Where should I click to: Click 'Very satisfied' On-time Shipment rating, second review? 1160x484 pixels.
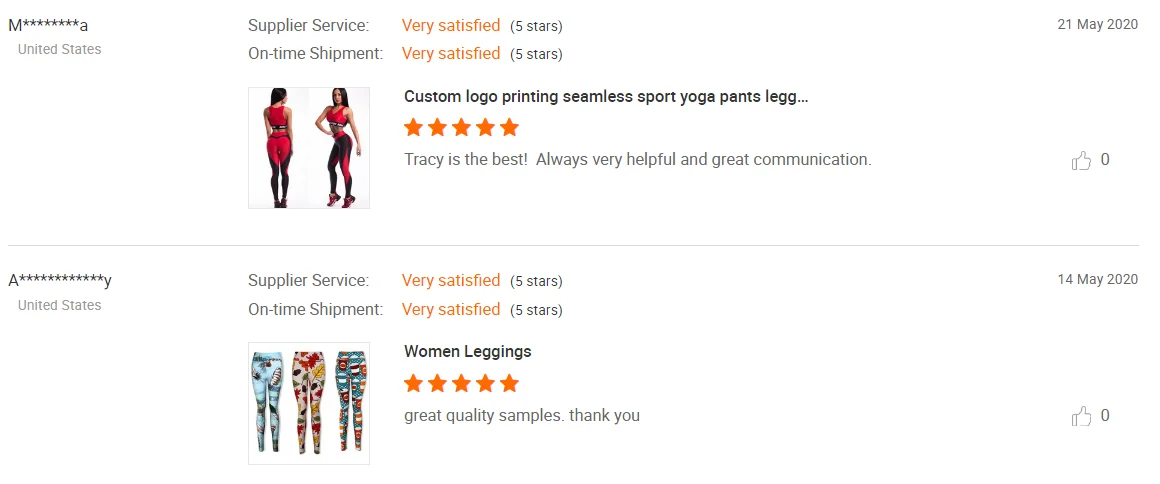(451, 309)
